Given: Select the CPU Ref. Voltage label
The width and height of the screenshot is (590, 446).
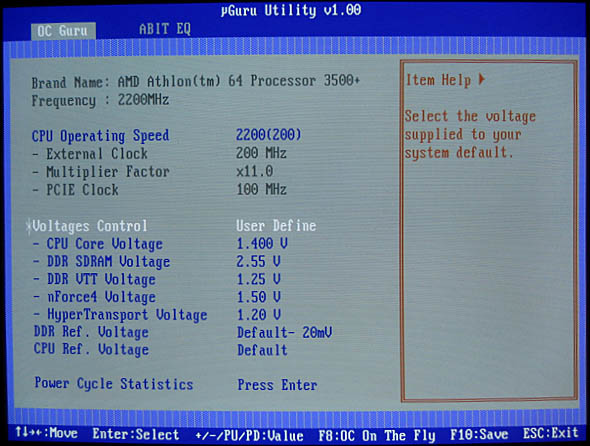Looking at the screenshot, I should pyautogui.click(x=91, y=349).
